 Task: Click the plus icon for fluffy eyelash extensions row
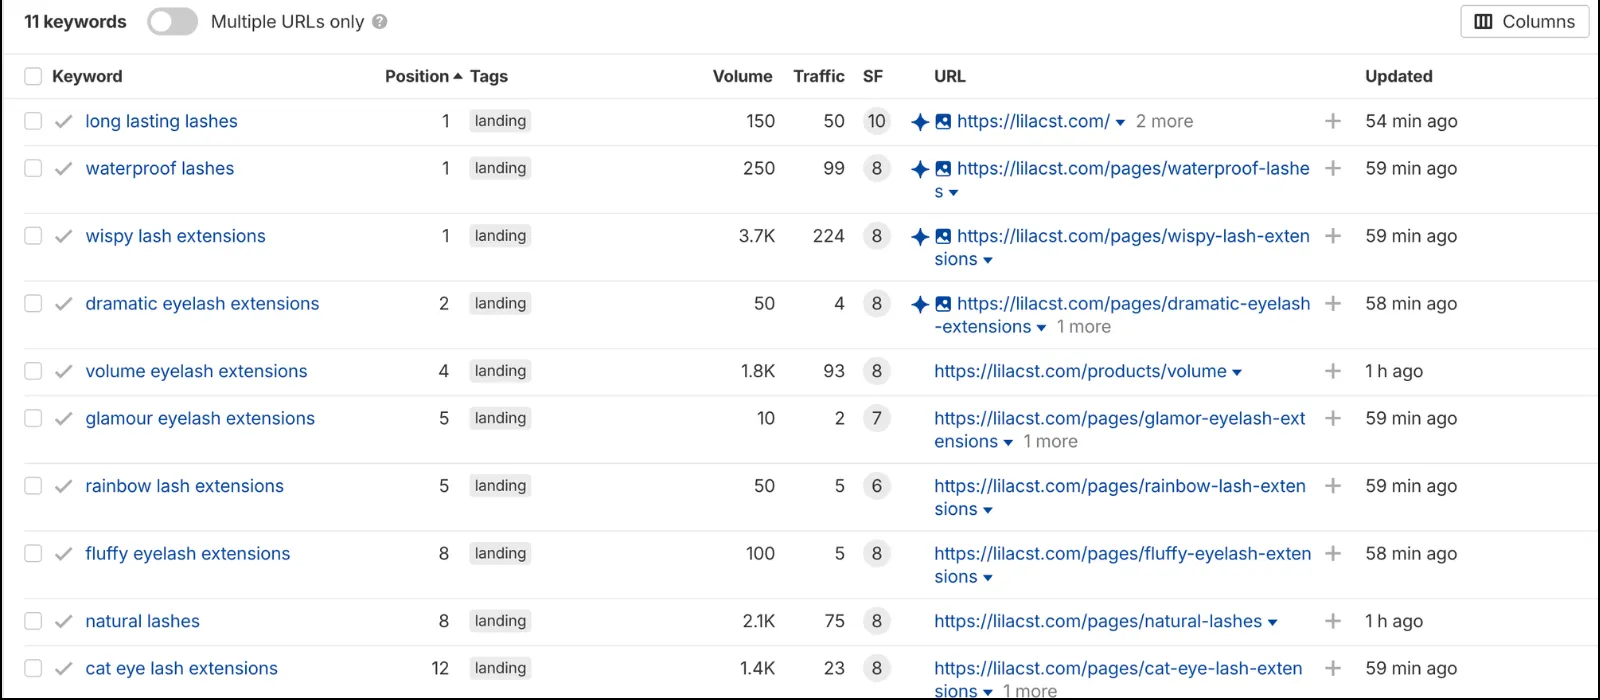coord(1333,553)
